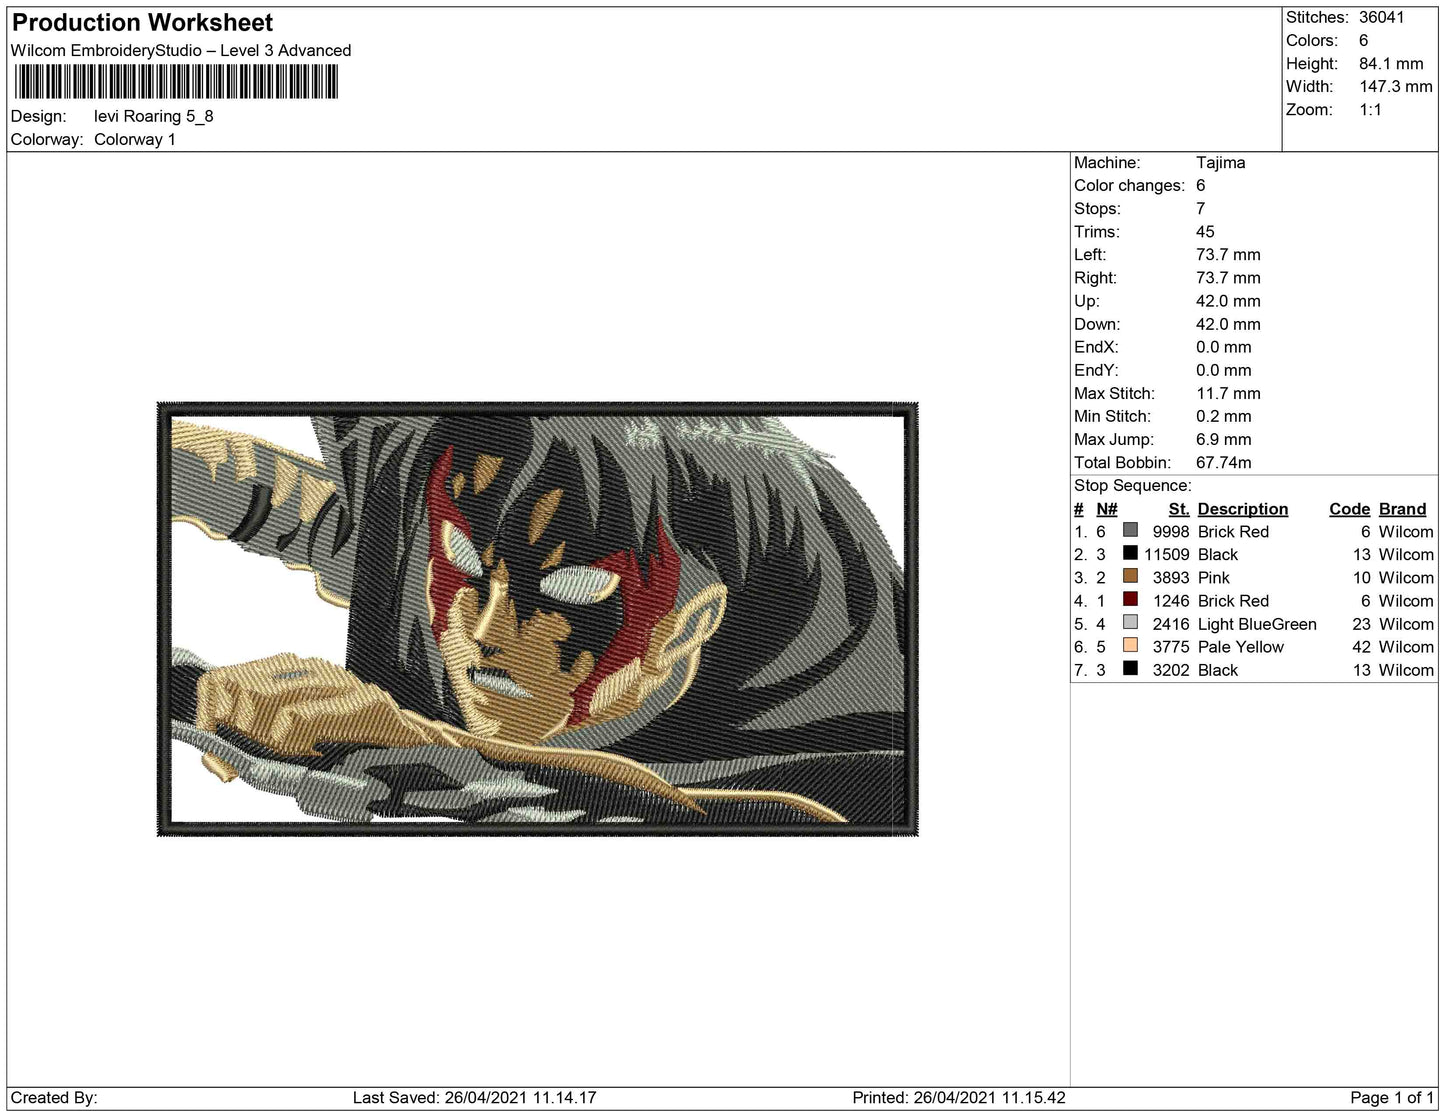Click the design name levi Roaring 5_8
The height and width of the screenshot is (1112, 1445).
pyautogui.click(x=154, y=116)
